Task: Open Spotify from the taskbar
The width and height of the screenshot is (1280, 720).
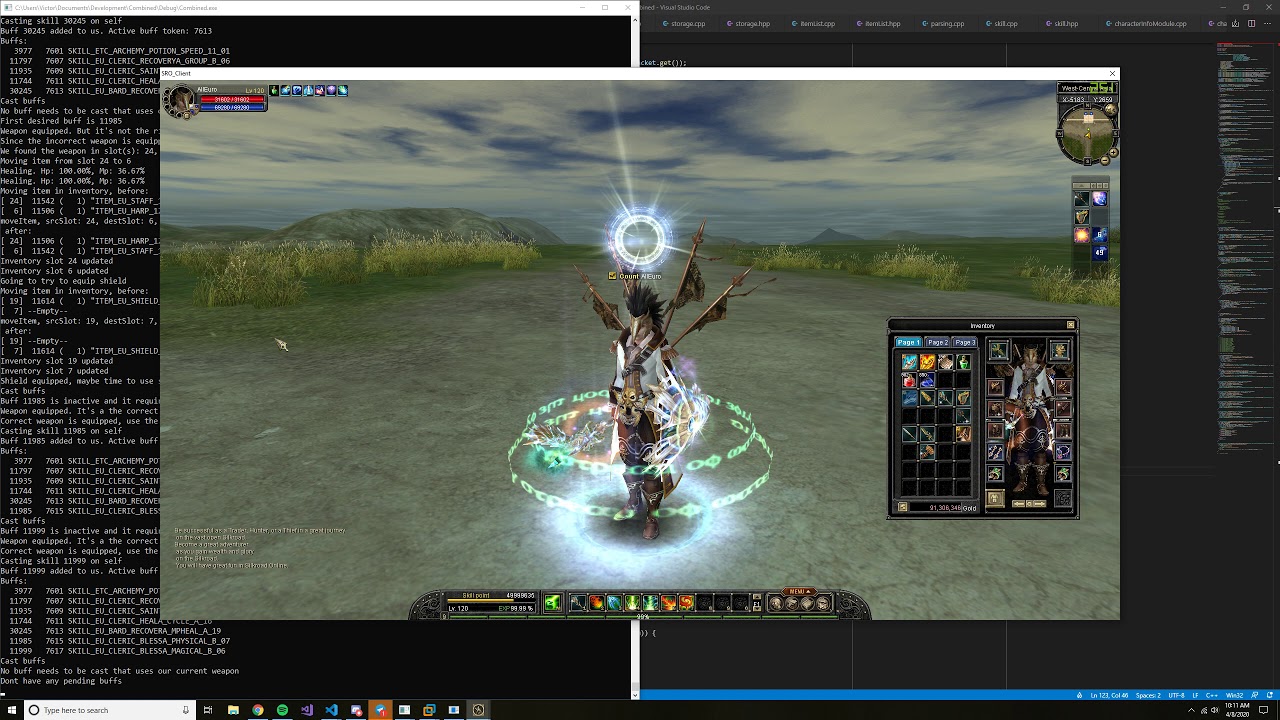Action: pos(282,710)
